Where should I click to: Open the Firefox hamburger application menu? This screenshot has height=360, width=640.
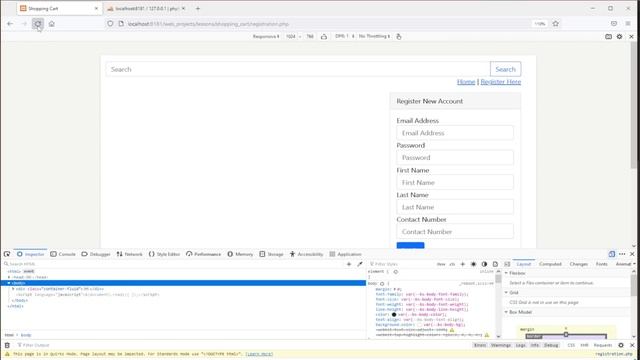[628, 24]
